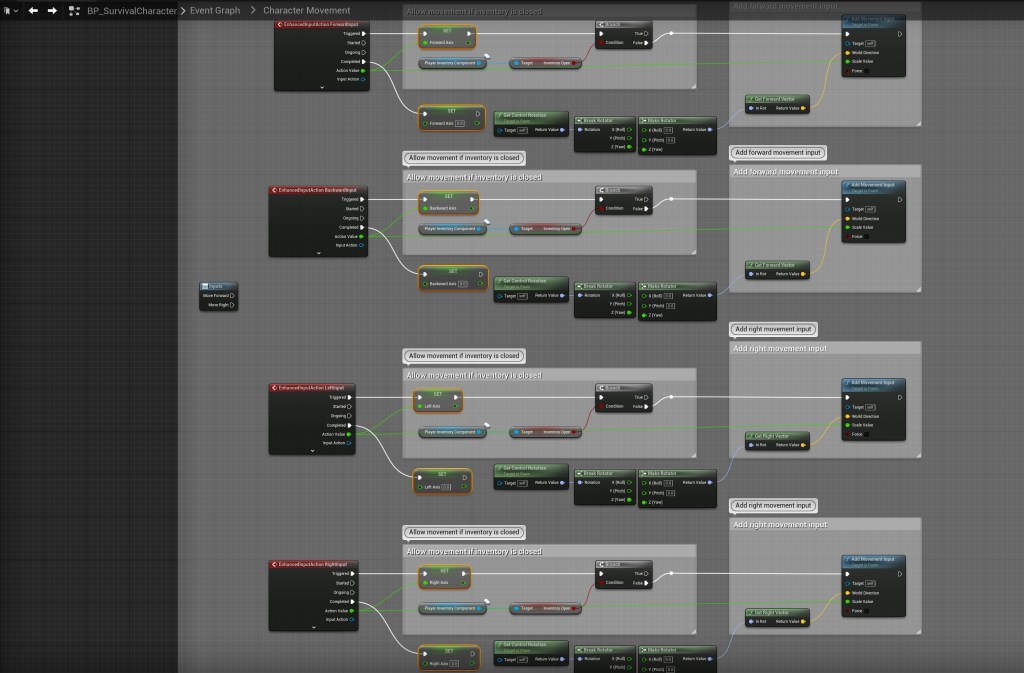This screenshot has height=673, width=1024.
Task: Expand advanced pins on EnhancedInputAction ForwardInput node
Action: (x=322, y=87)
